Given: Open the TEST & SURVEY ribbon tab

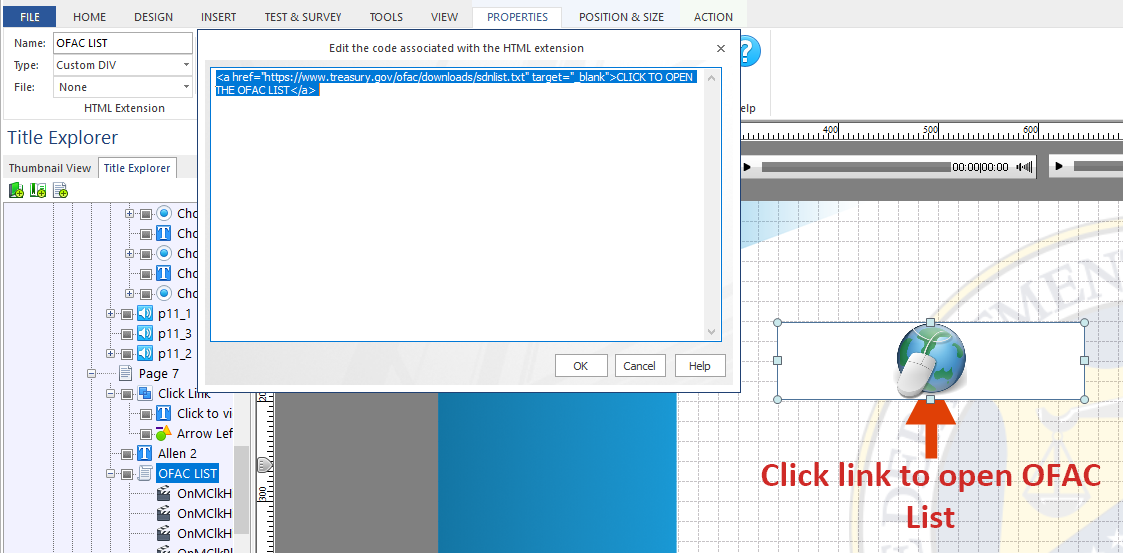Looking at the screenshot, I should point(303,16).
